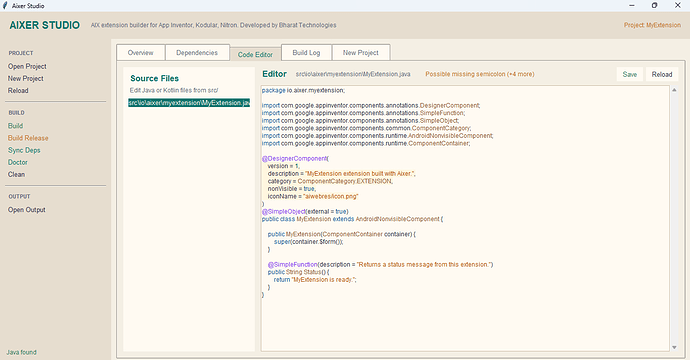Click New Project in the sidebar

click(26, 78)
